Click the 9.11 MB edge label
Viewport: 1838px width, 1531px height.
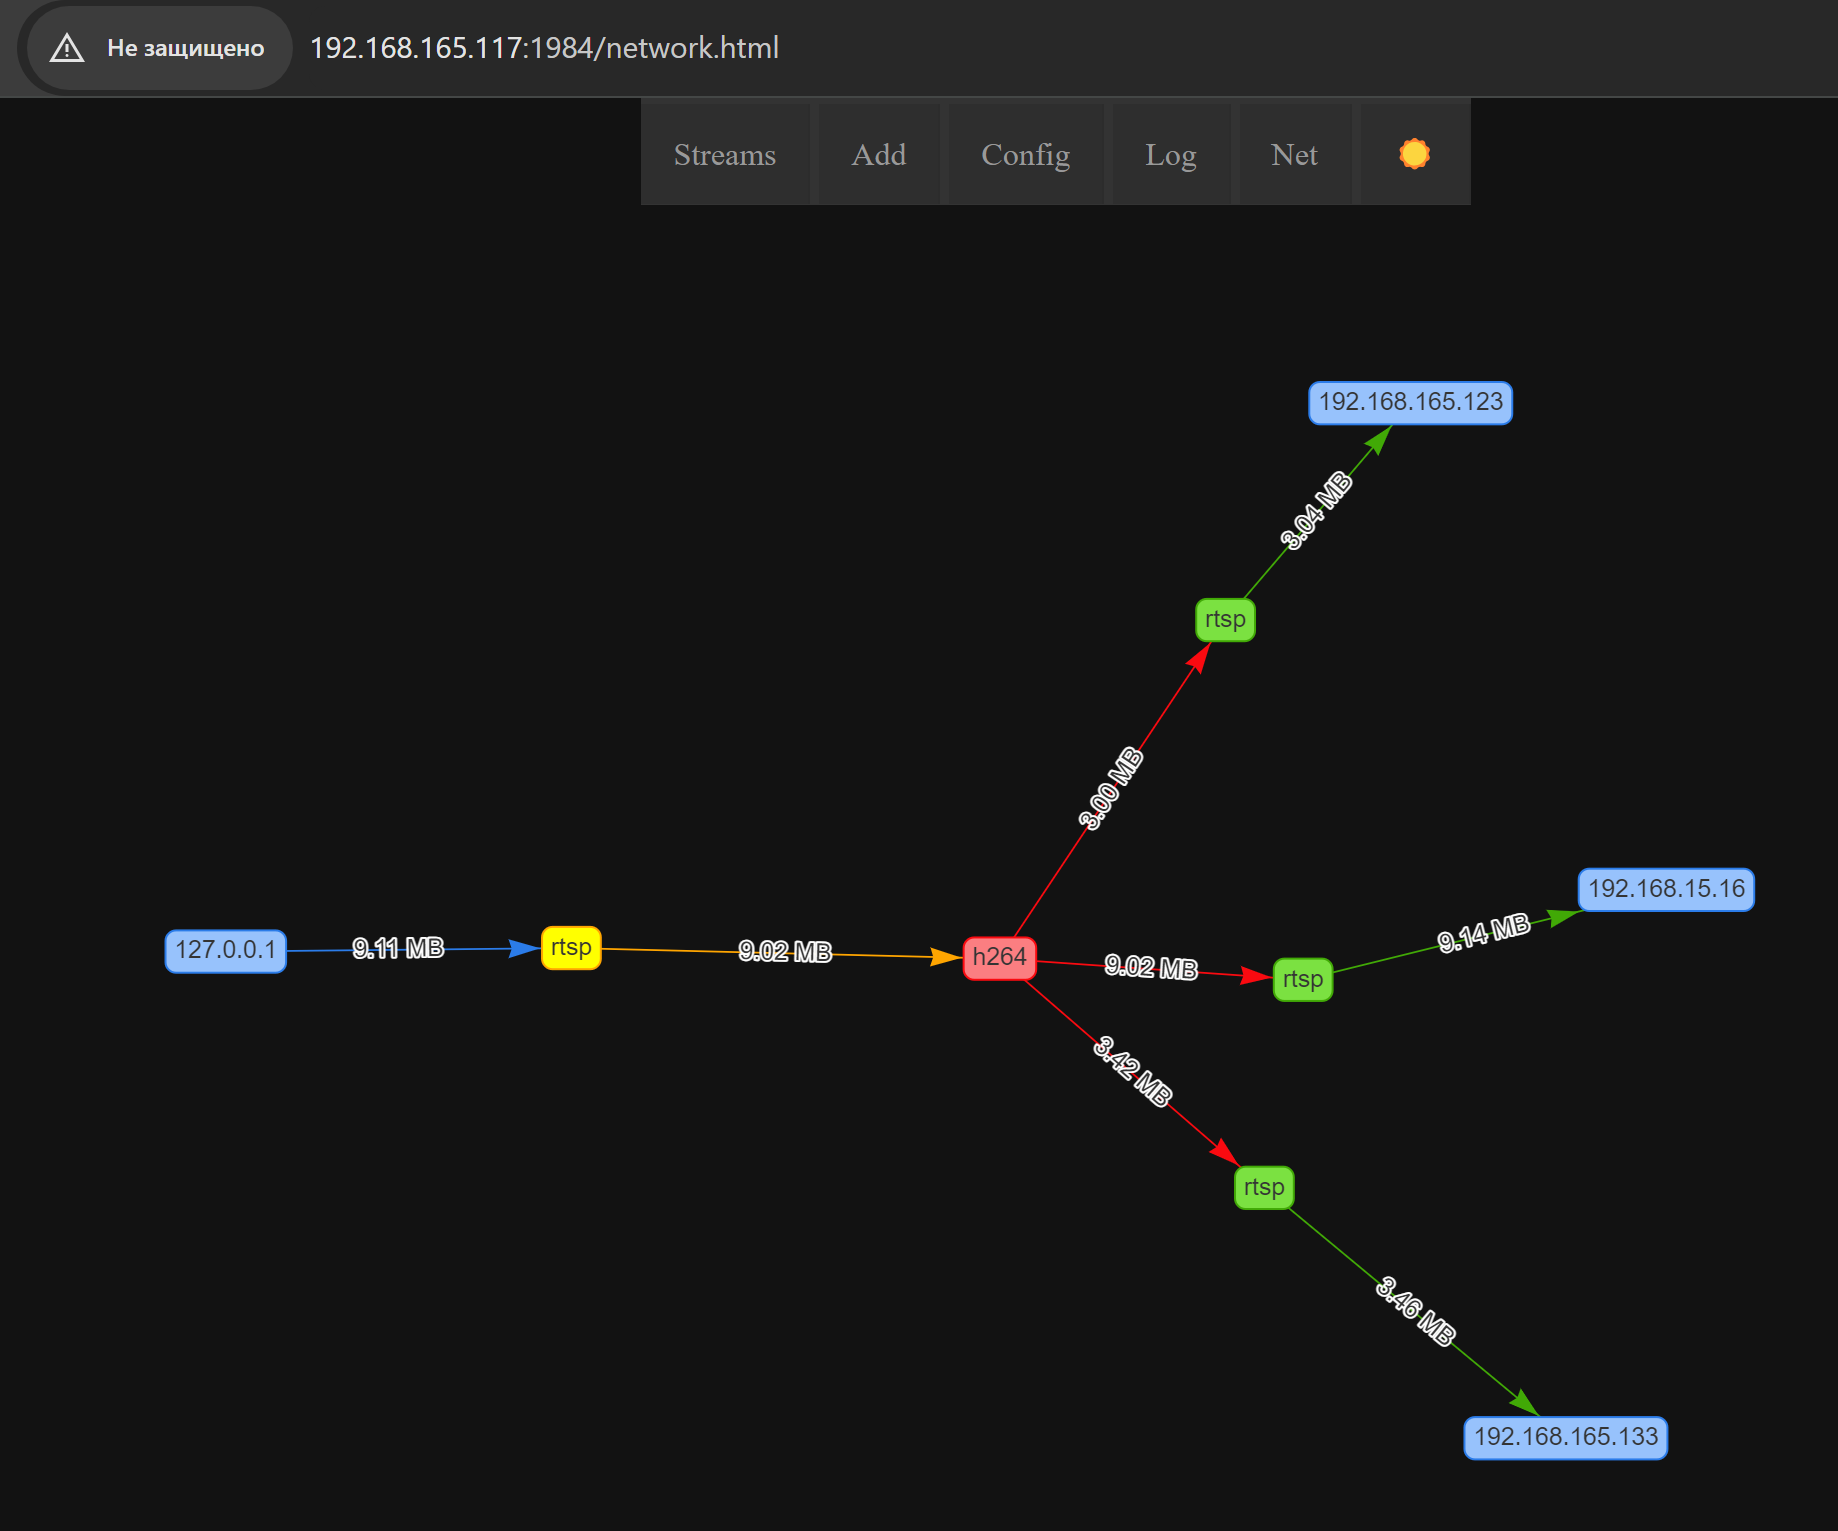[398, 948]
